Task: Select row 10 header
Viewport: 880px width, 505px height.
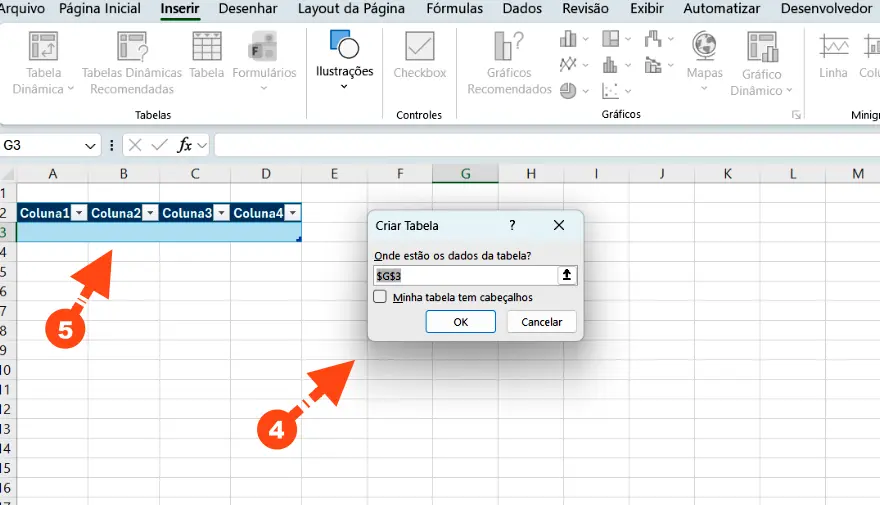Action: tap(6, 370)
